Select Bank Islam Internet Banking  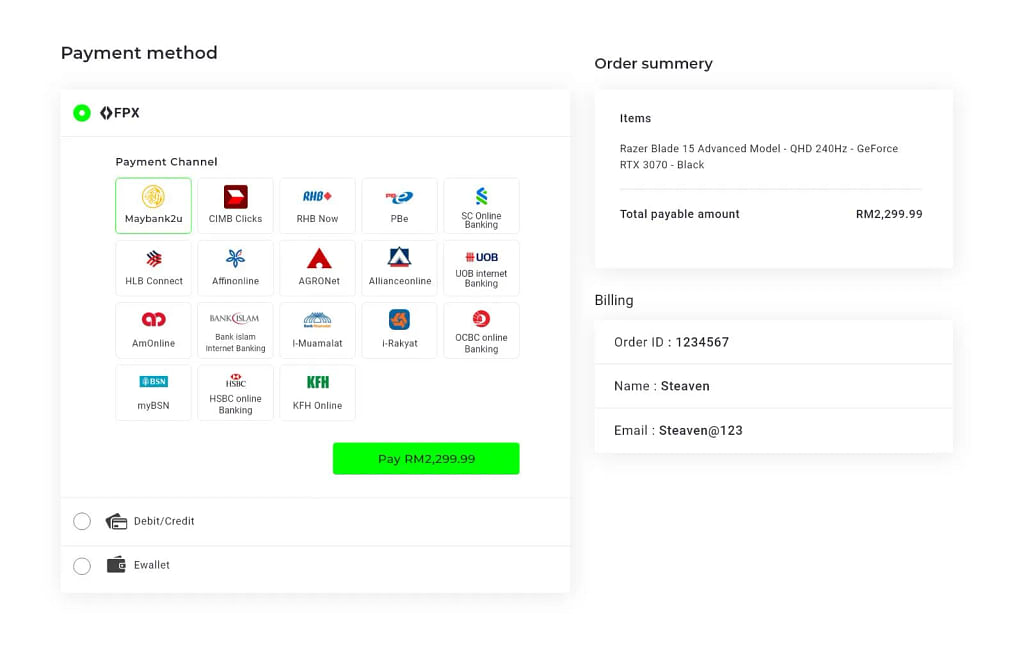[x=235, y=330]
